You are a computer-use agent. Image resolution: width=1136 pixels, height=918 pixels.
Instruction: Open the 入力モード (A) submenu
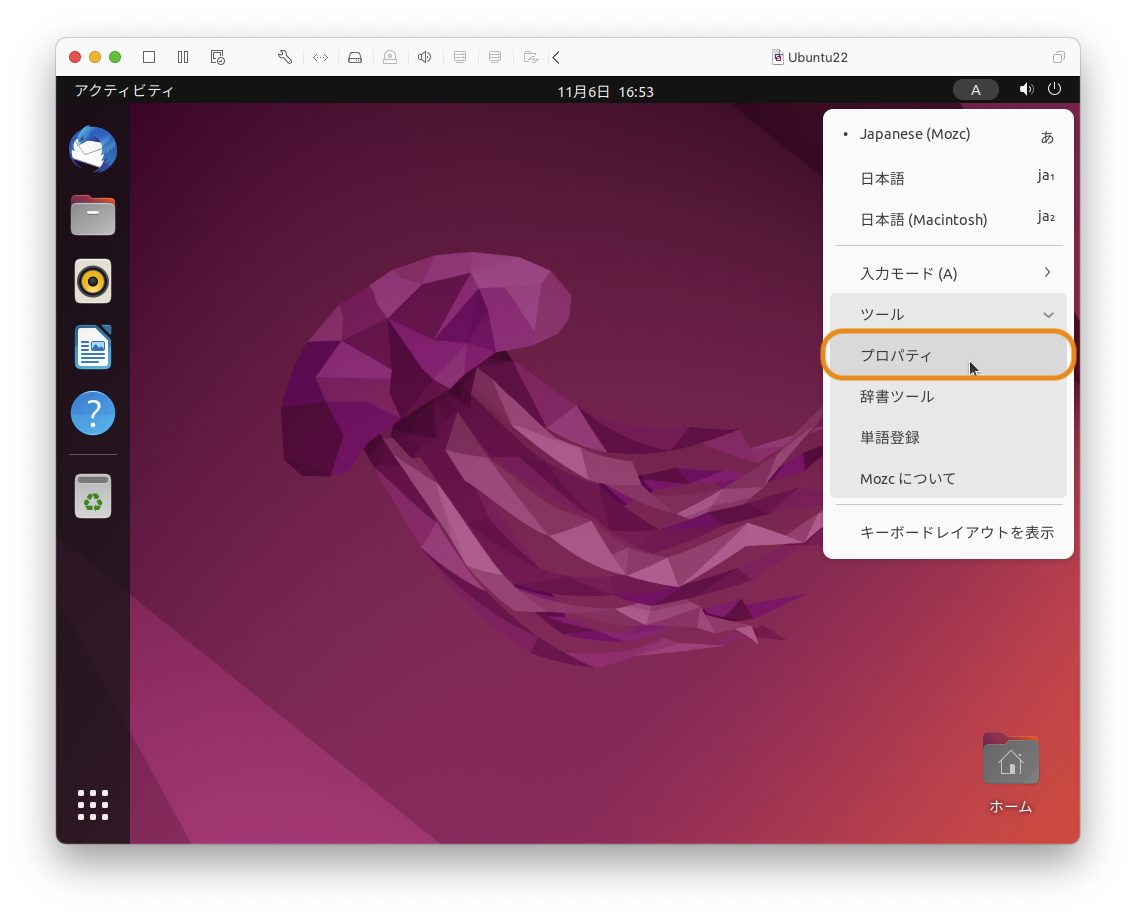(948, 272)
